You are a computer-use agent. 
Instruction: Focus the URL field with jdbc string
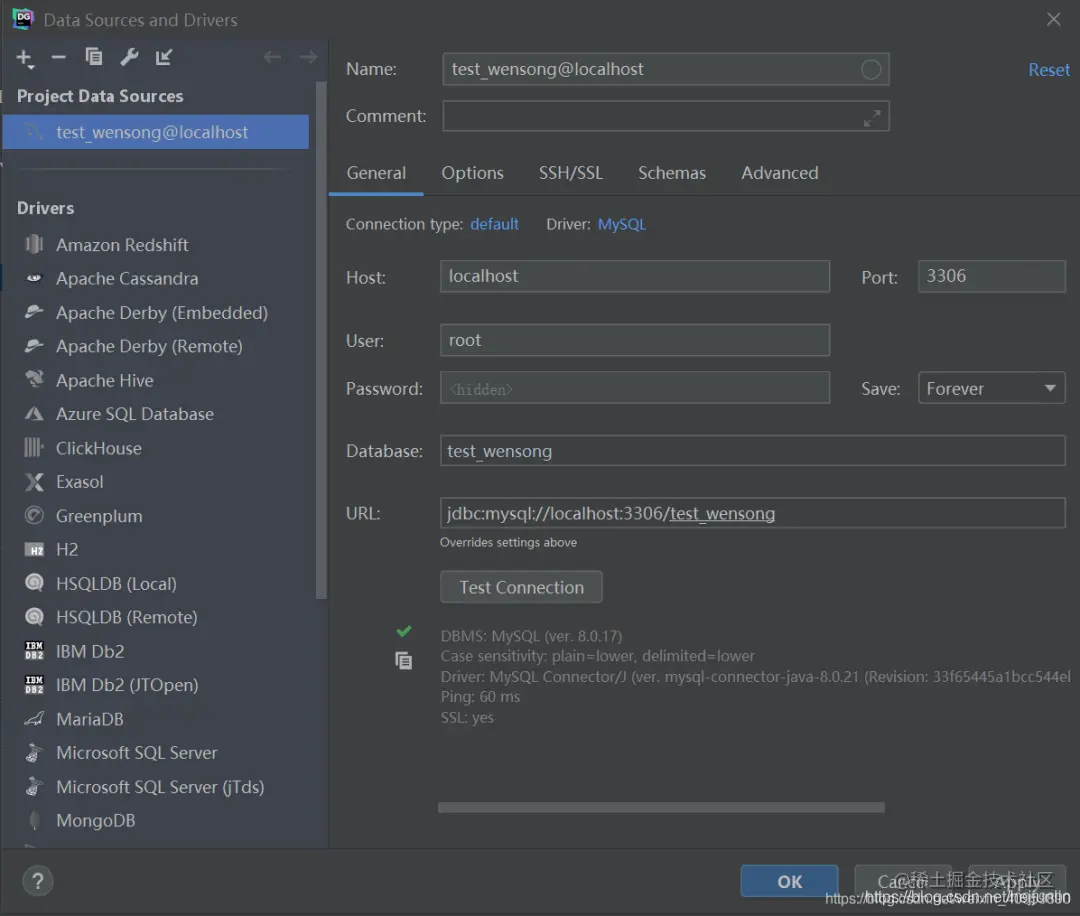point(752,514)
